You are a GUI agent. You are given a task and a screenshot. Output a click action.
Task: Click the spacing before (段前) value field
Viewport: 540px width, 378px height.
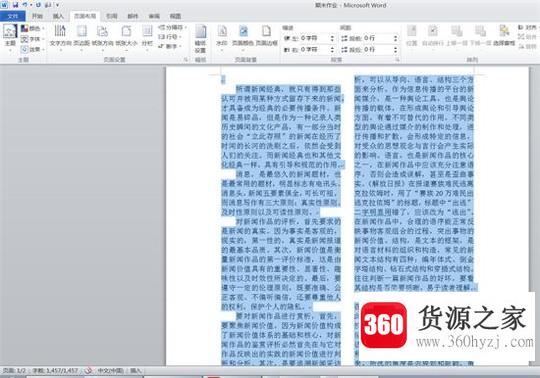[x=378, y=38]
